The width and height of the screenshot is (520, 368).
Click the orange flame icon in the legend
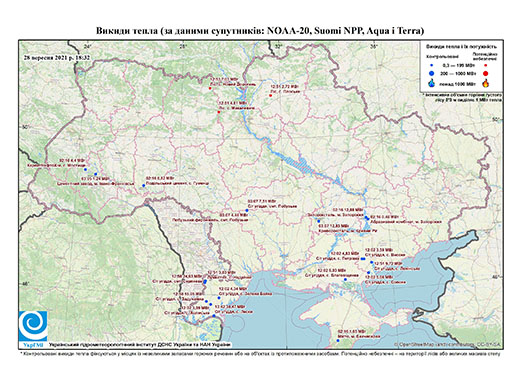(486, 83)
